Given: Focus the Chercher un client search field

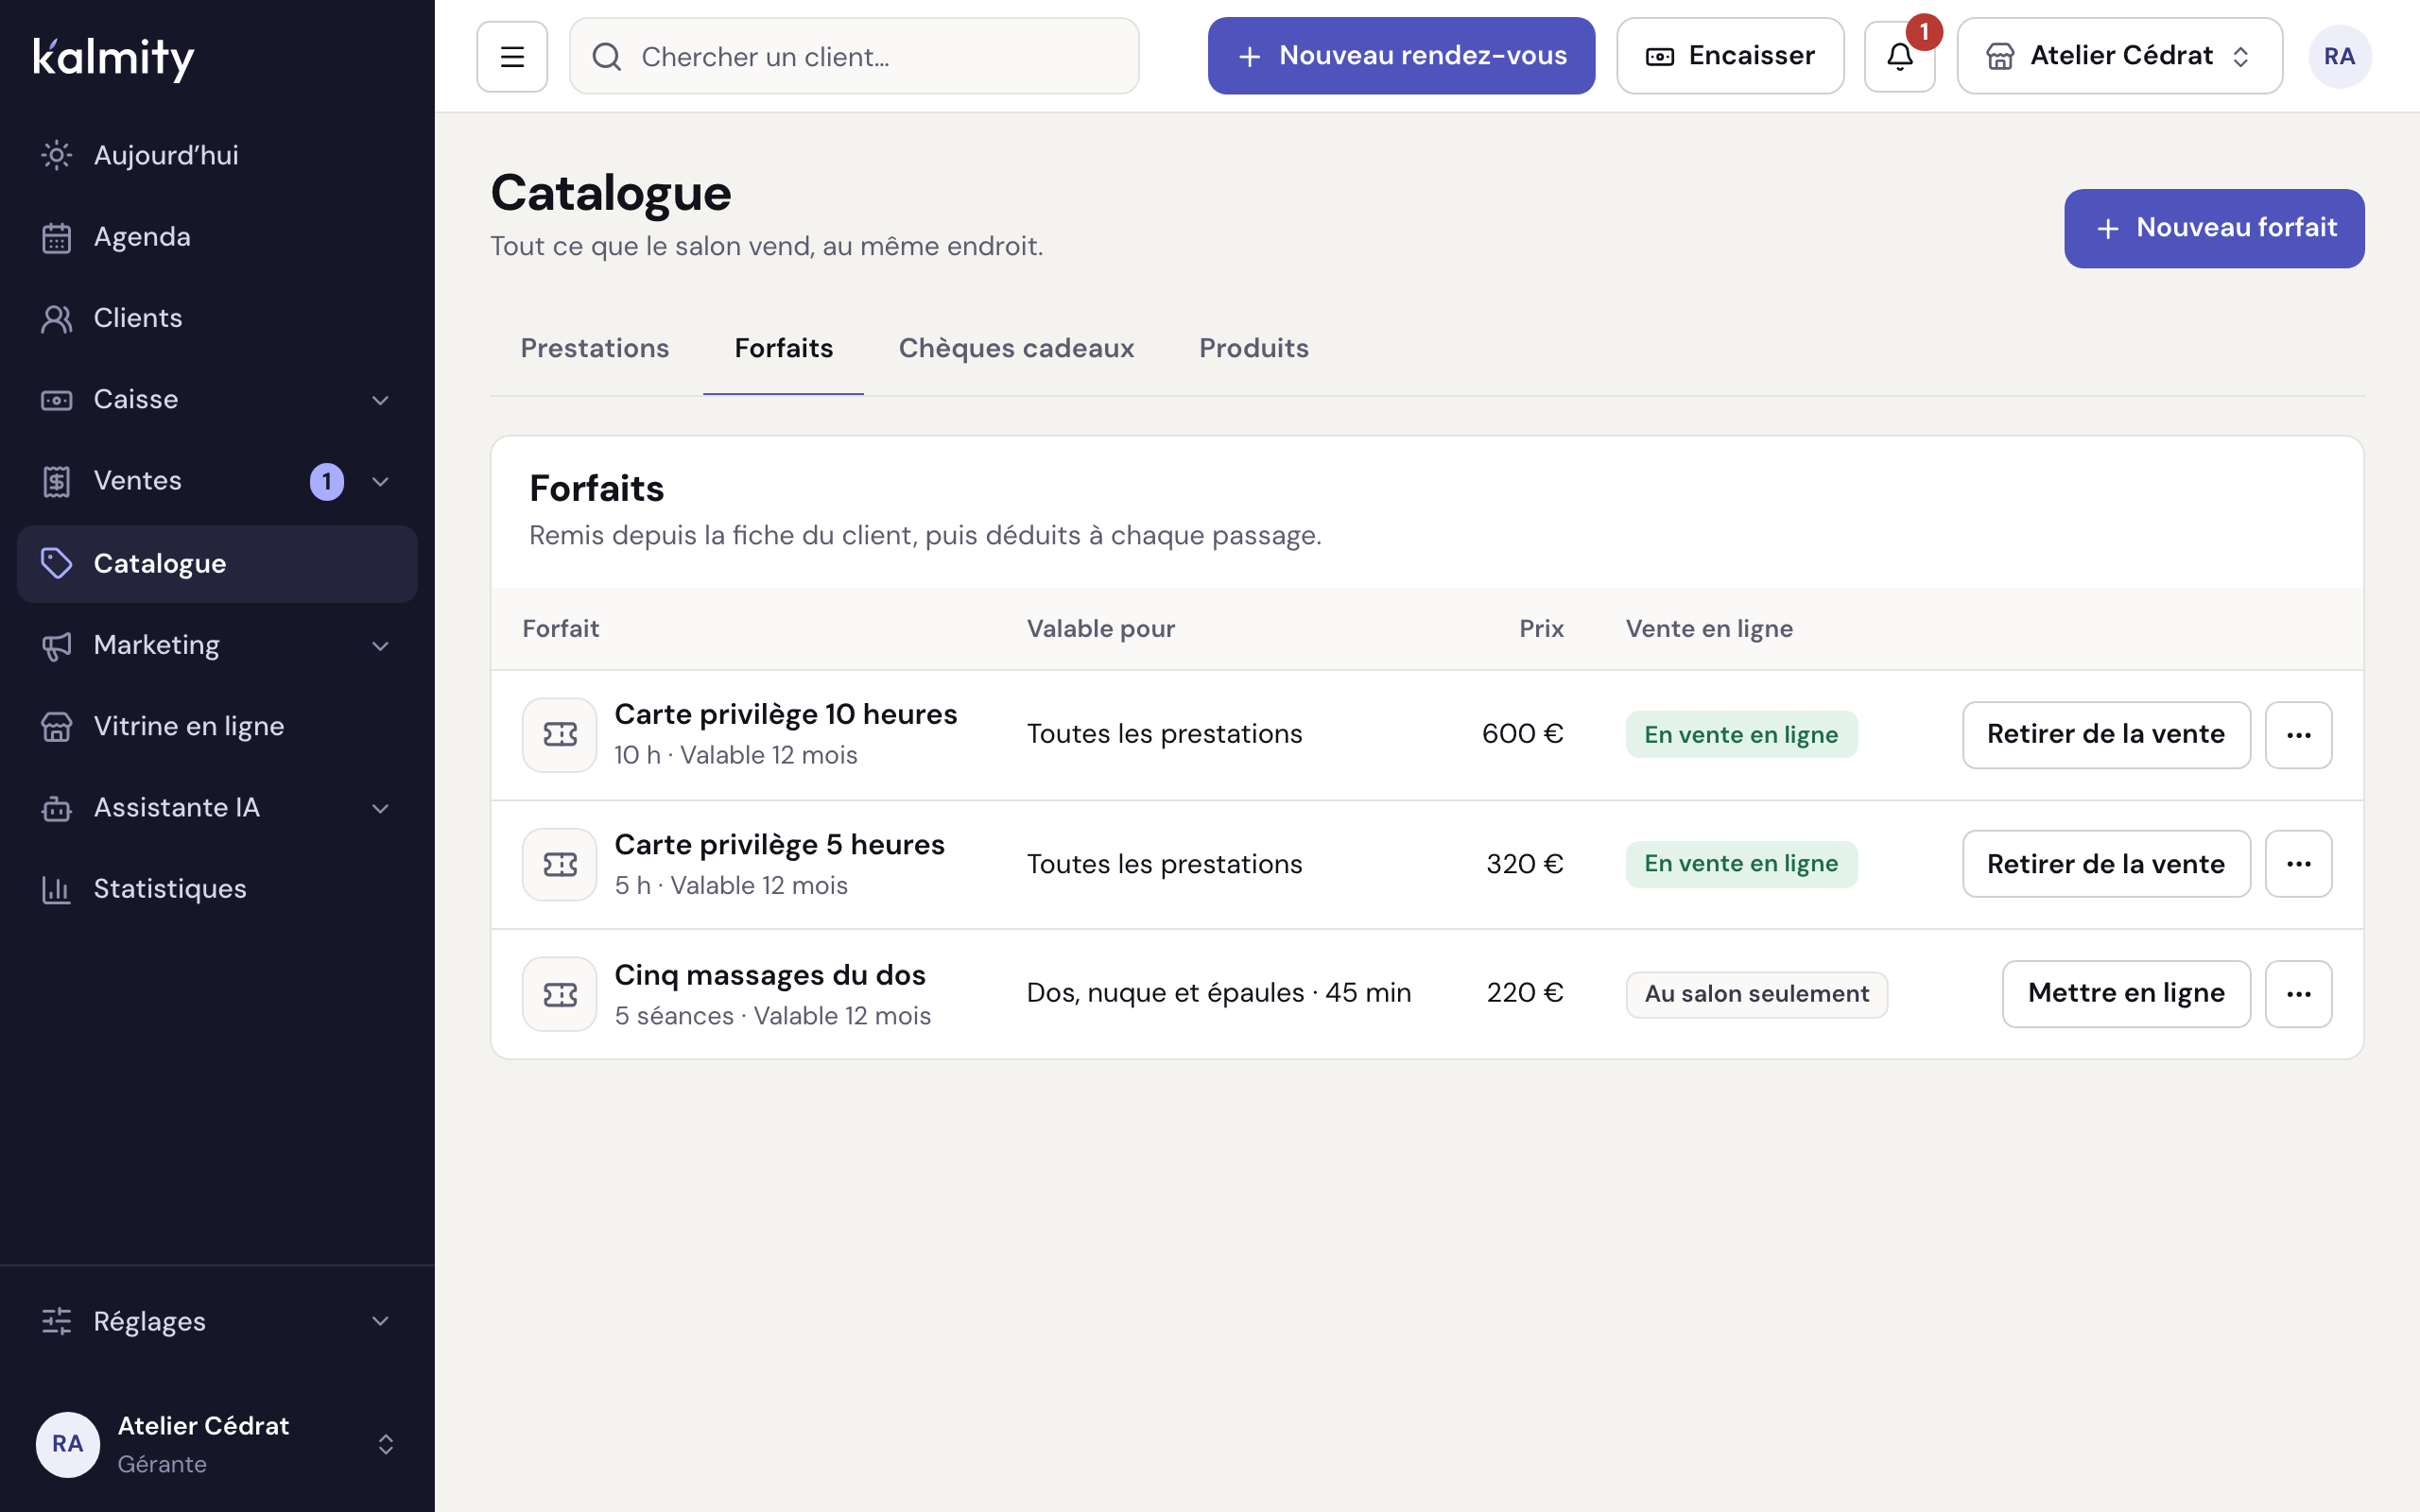Looking at the screenshot, I should [x=854, y=56].
